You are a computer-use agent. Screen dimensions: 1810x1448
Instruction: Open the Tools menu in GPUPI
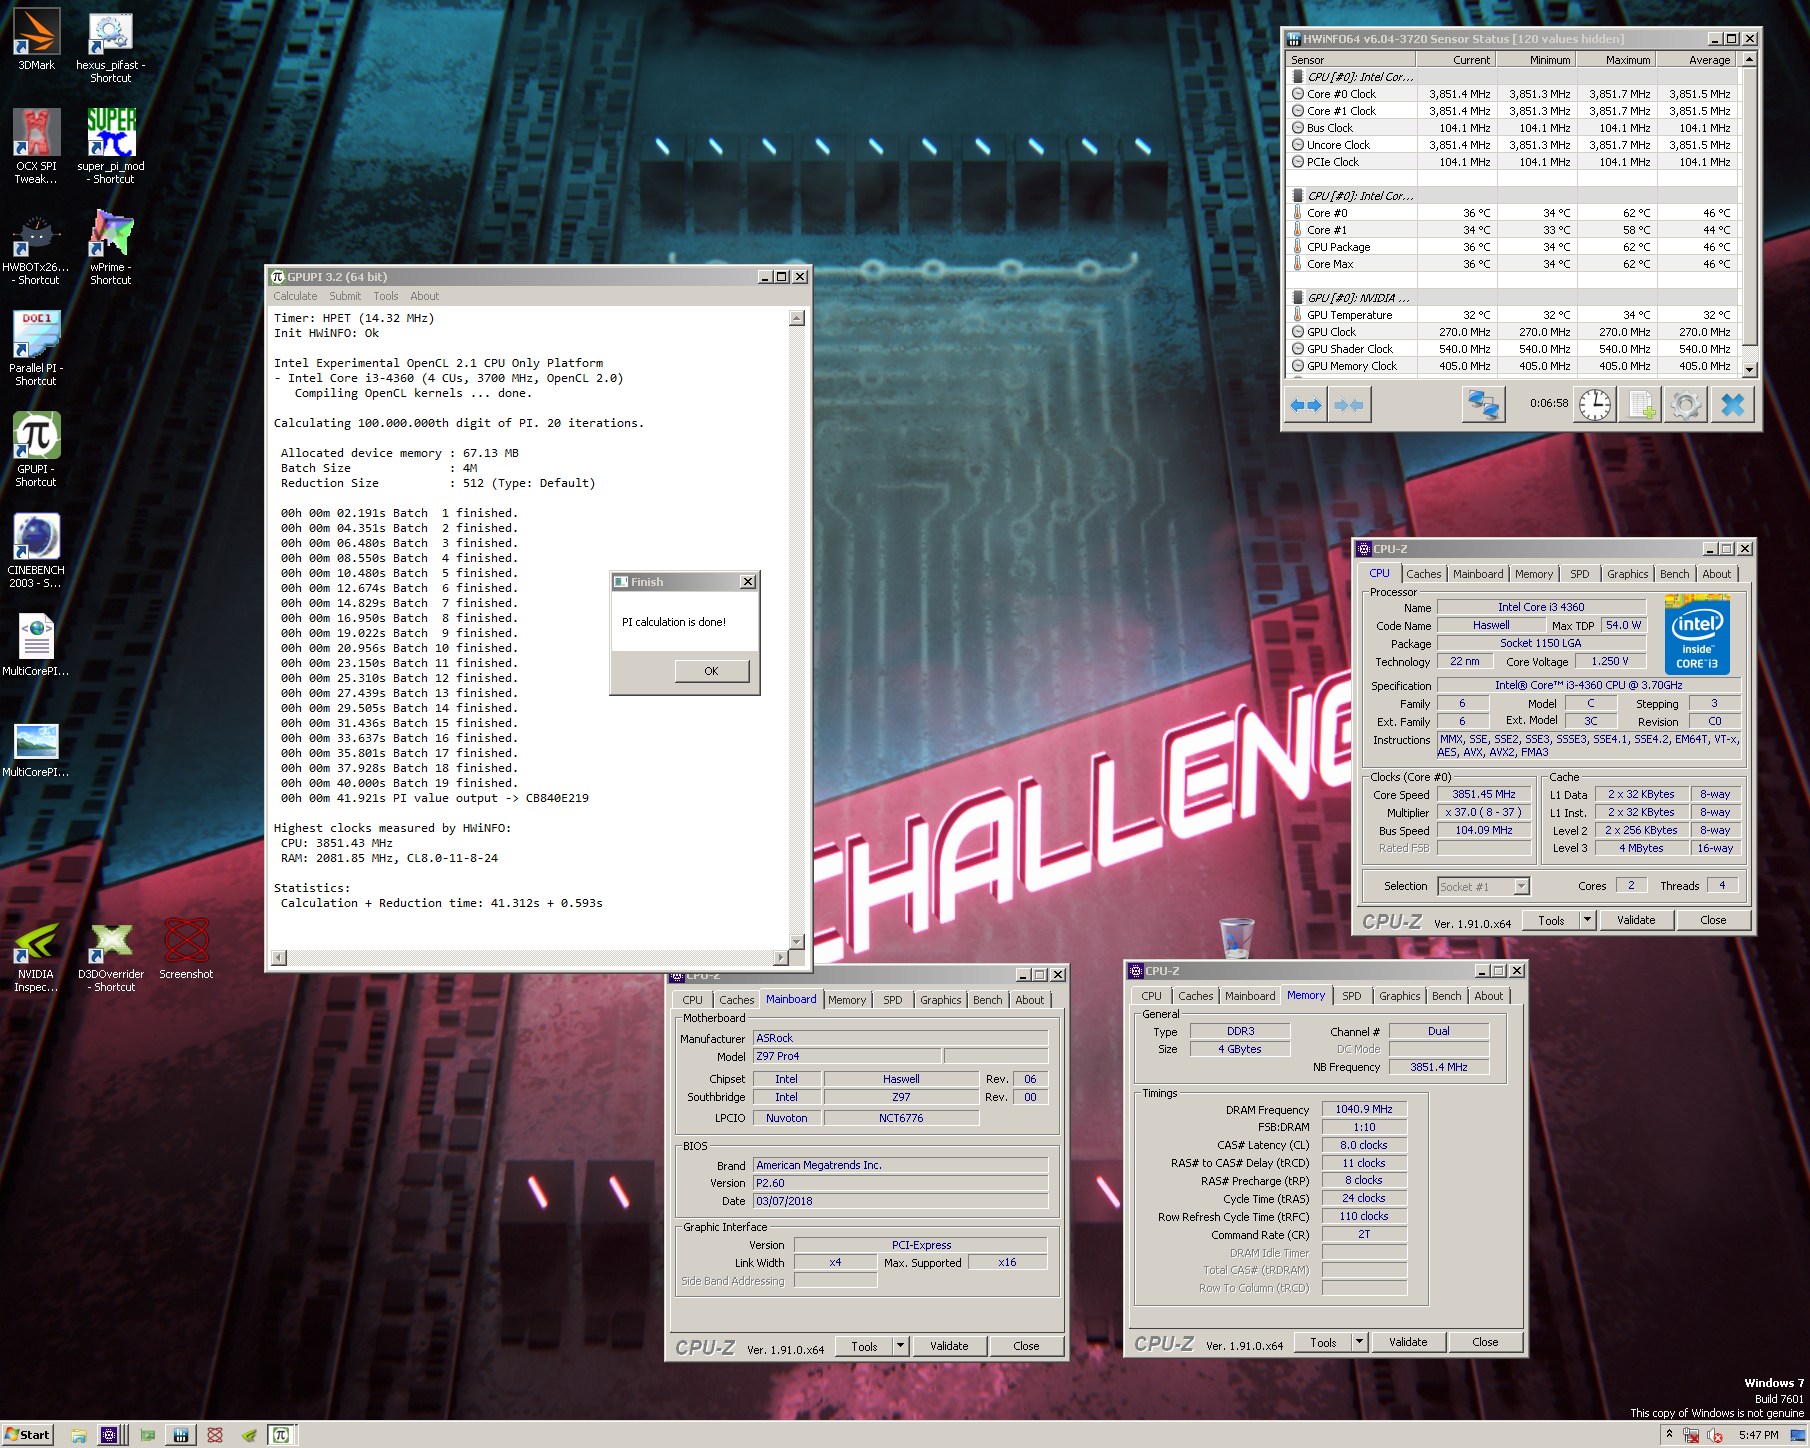385,296
